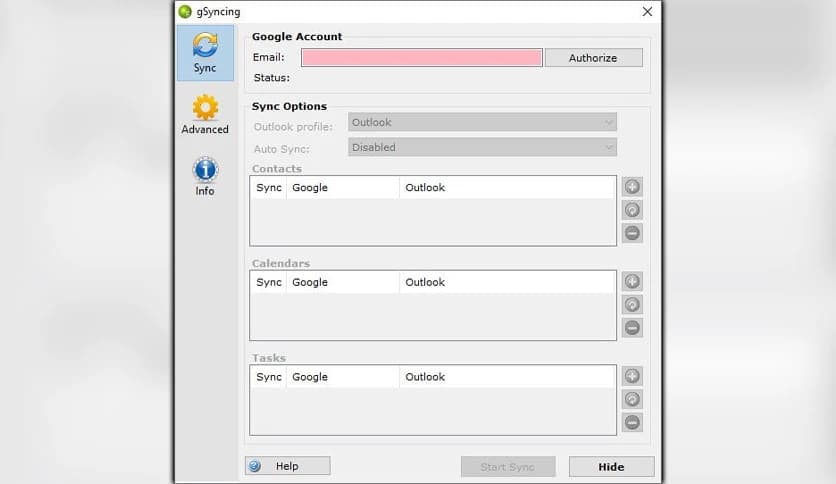The width and height of the screenshot is (836, 484).
Task: Click the Google column header in Contacts
Action: point(343,188)
